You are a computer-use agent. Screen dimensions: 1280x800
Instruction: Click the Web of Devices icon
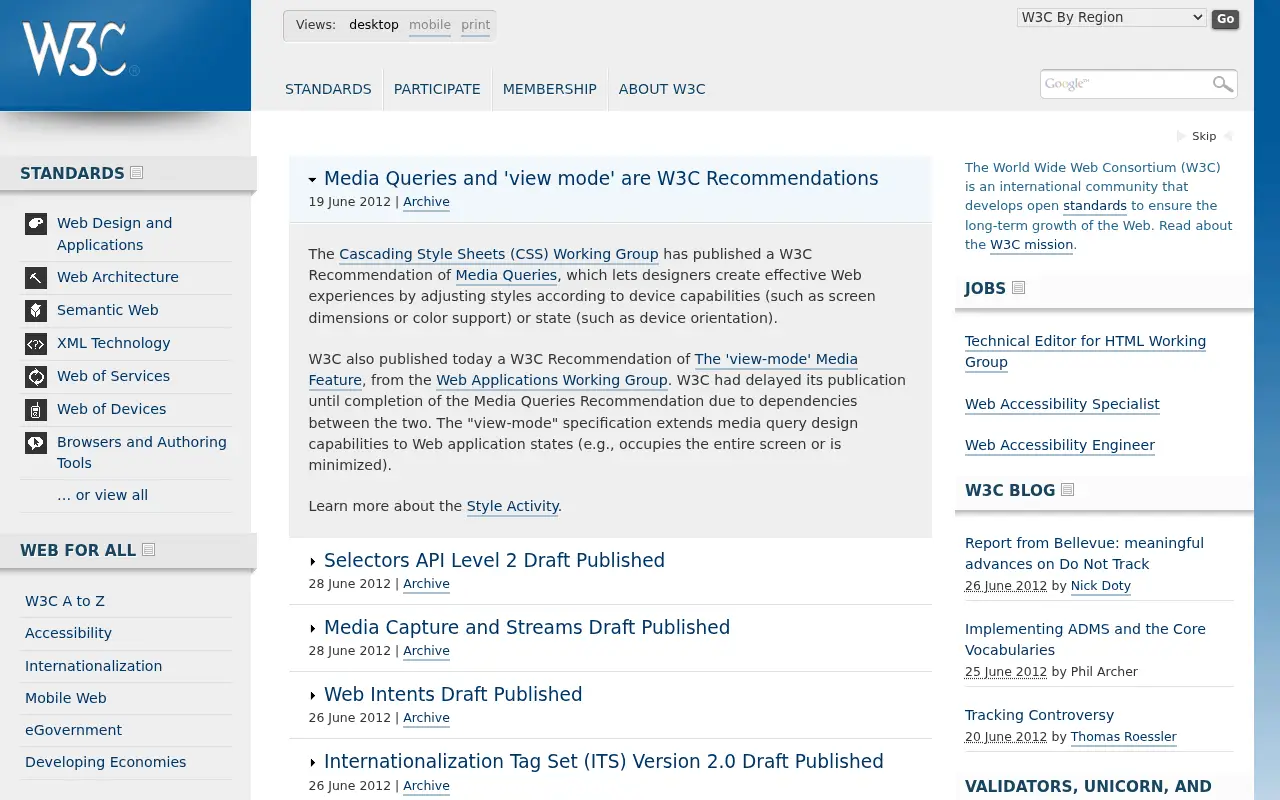click(36, 409)
